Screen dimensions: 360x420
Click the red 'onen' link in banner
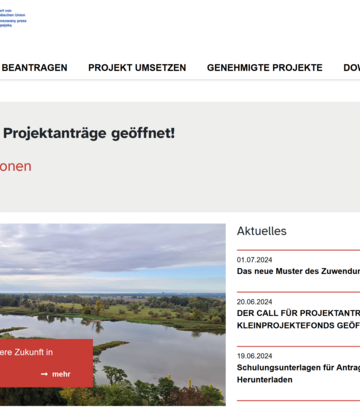[16, 166]
